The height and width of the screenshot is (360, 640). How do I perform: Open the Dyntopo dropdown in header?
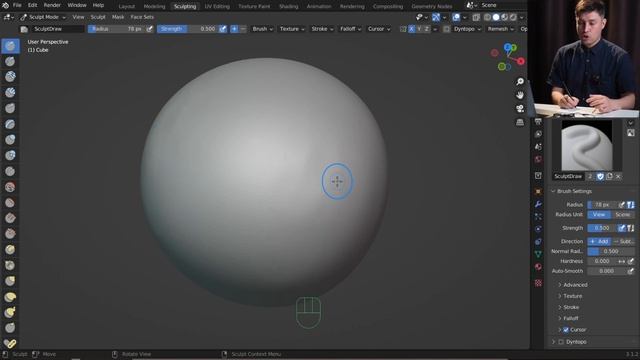click(468, 29)
